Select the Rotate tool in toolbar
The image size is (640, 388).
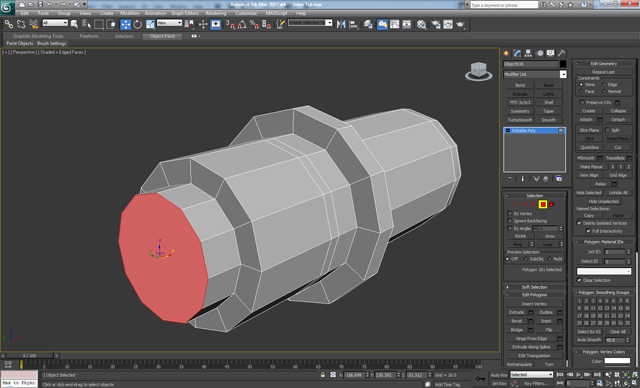(138, 24)
